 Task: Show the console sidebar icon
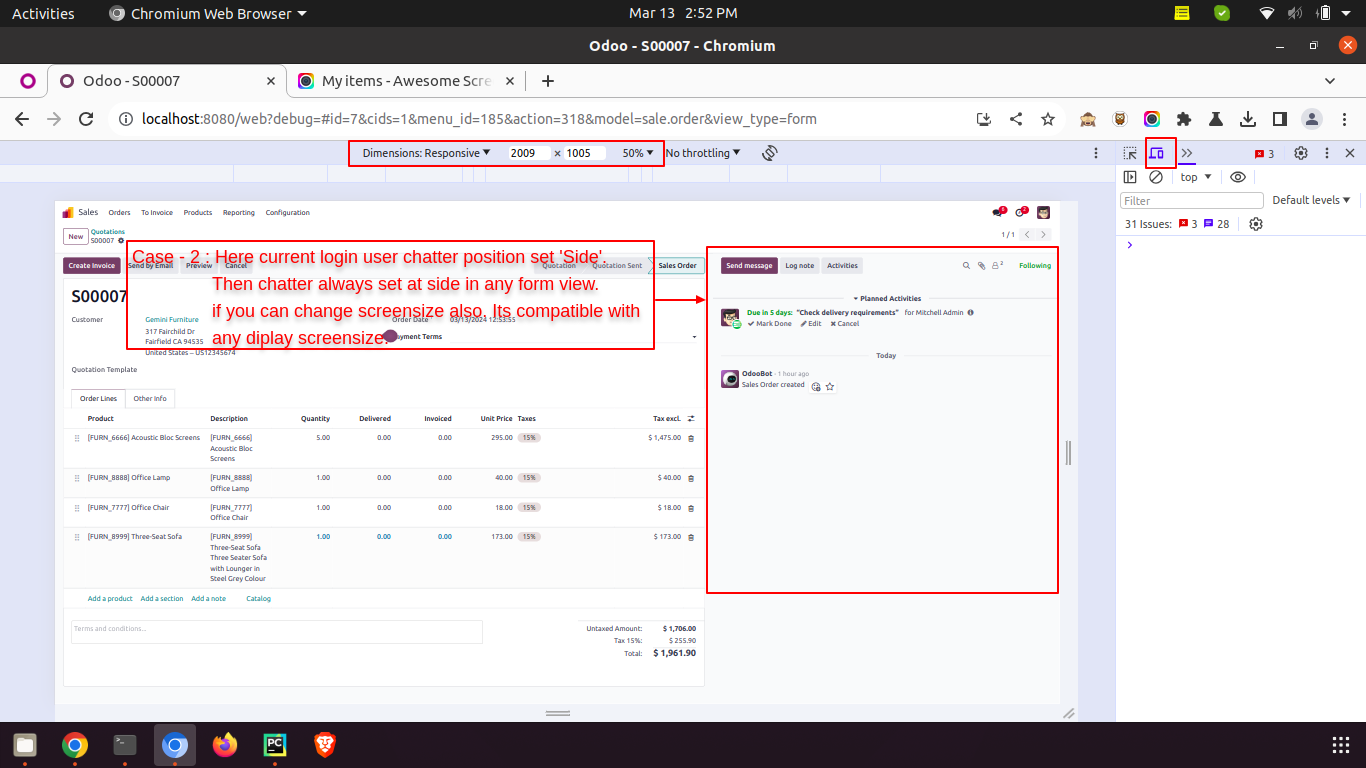[1130, 177]
